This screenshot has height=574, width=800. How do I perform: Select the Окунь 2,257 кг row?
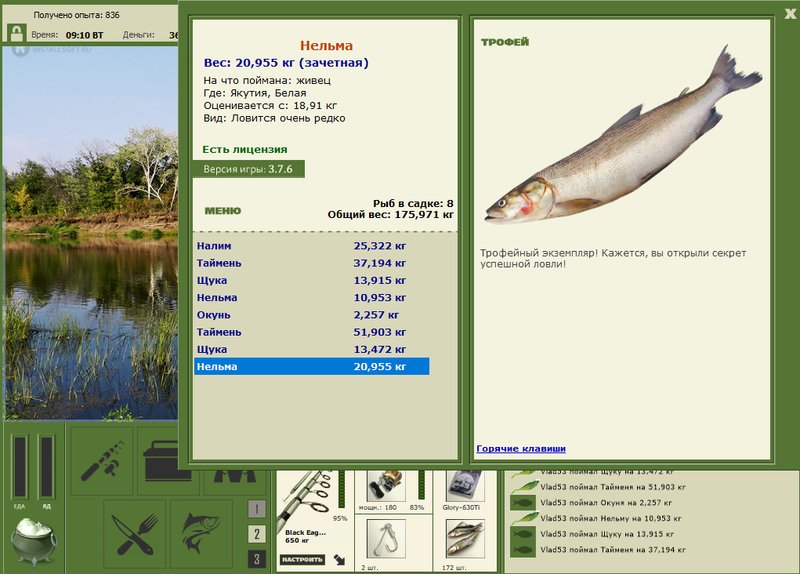pos(312,315)
